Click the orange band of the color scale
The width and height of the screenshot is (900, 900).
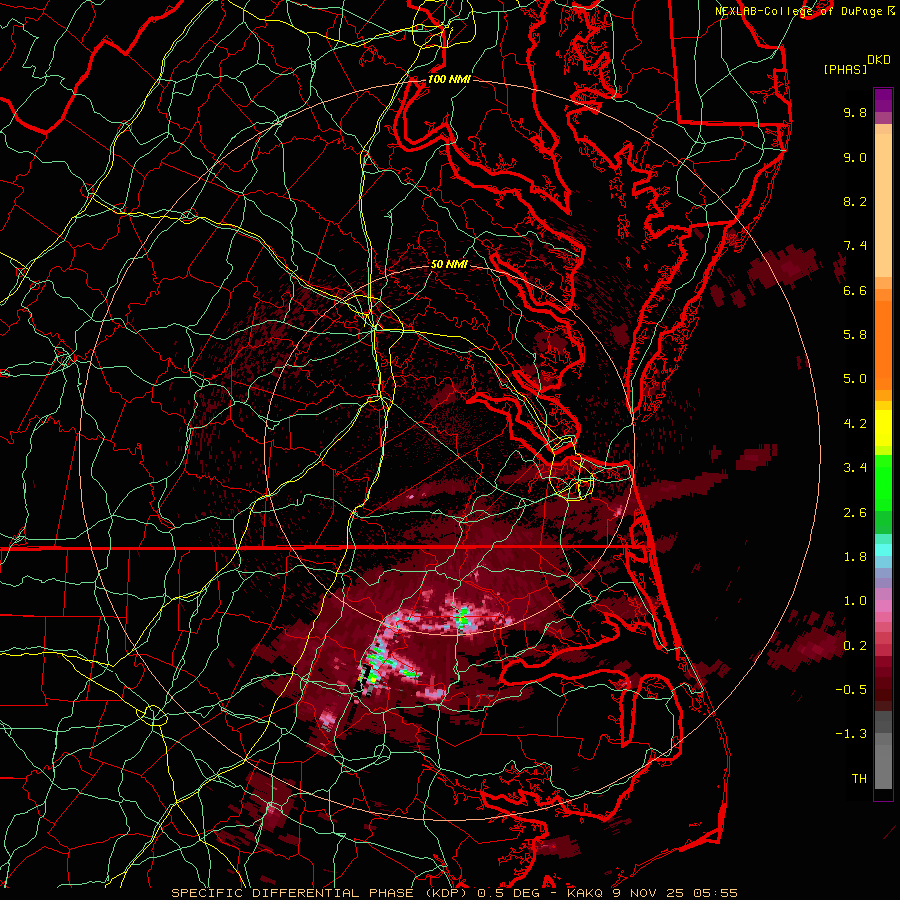pos(883,339)
